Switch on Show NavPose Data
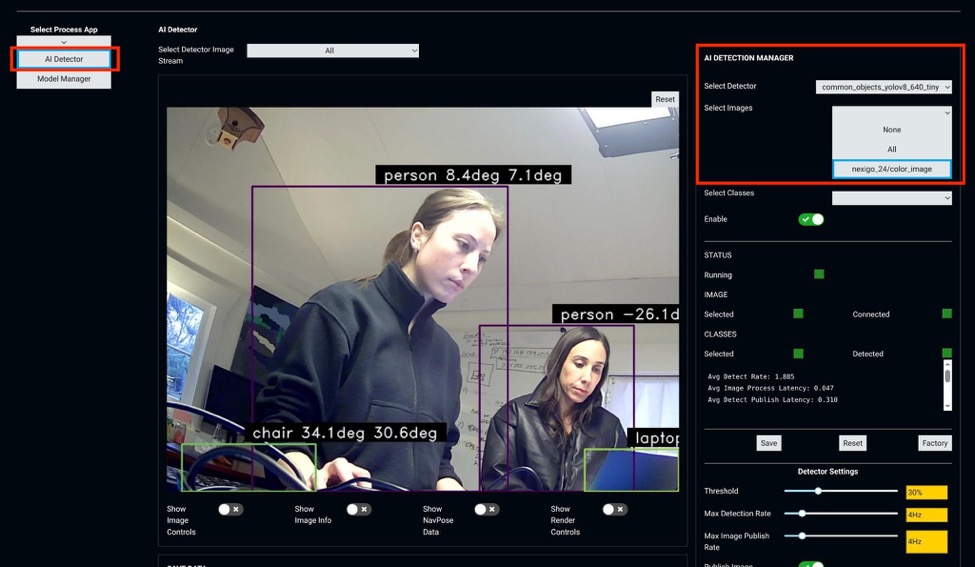The image size is (975, 567). click(x=486, y=509)
